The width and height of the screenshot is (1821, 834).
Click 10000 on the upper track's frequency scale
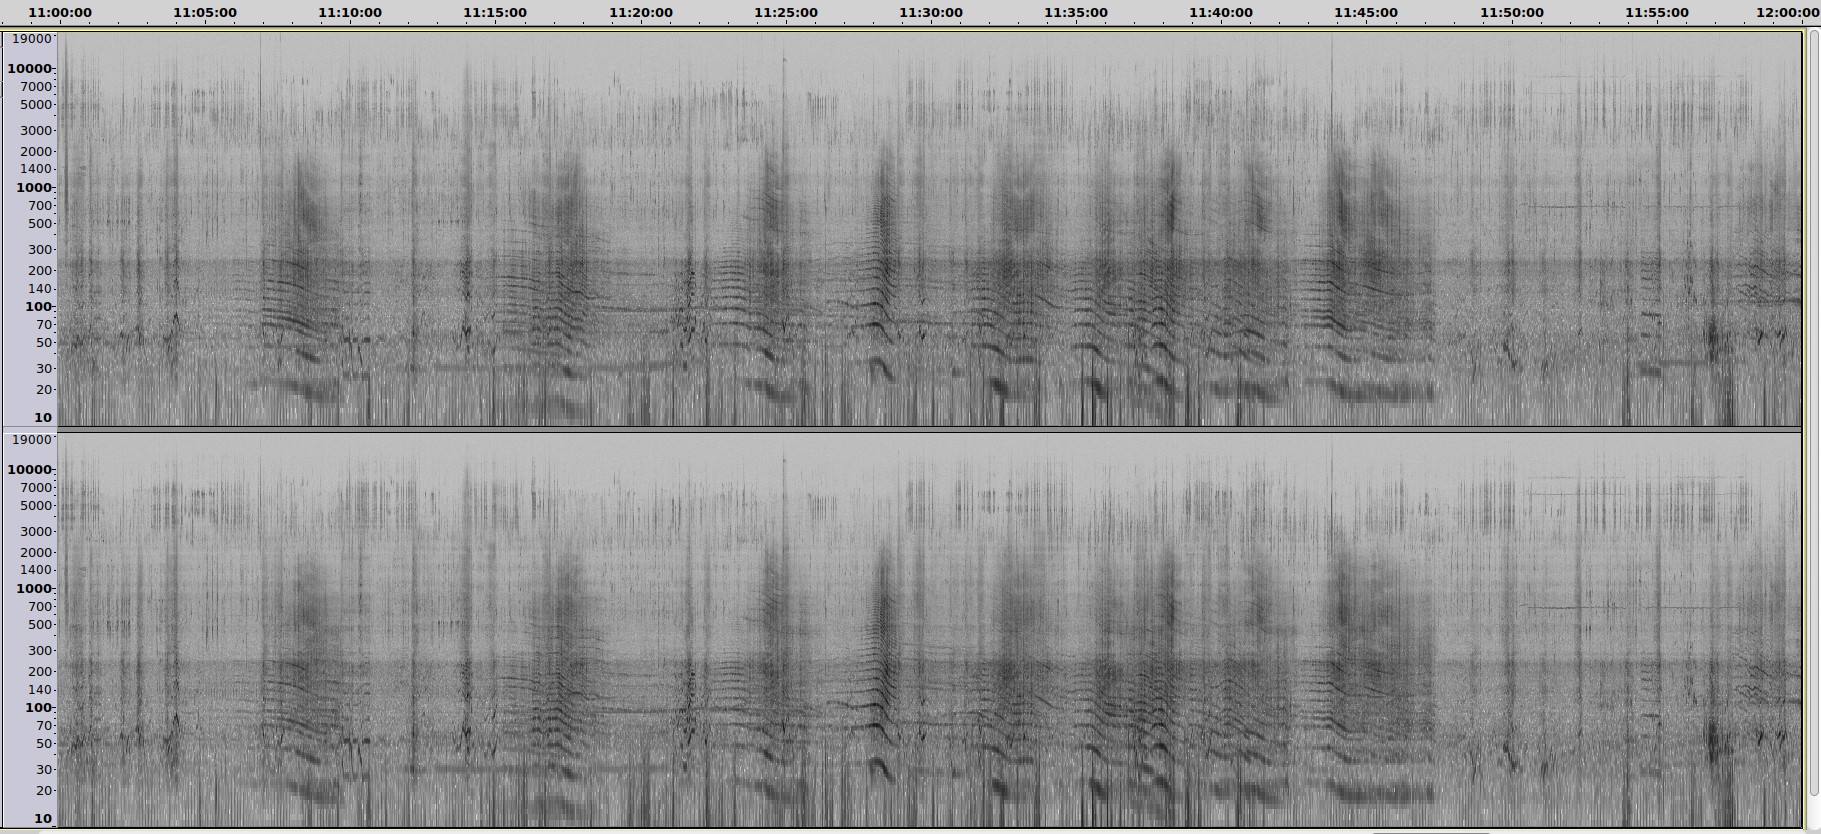(29, 69)
